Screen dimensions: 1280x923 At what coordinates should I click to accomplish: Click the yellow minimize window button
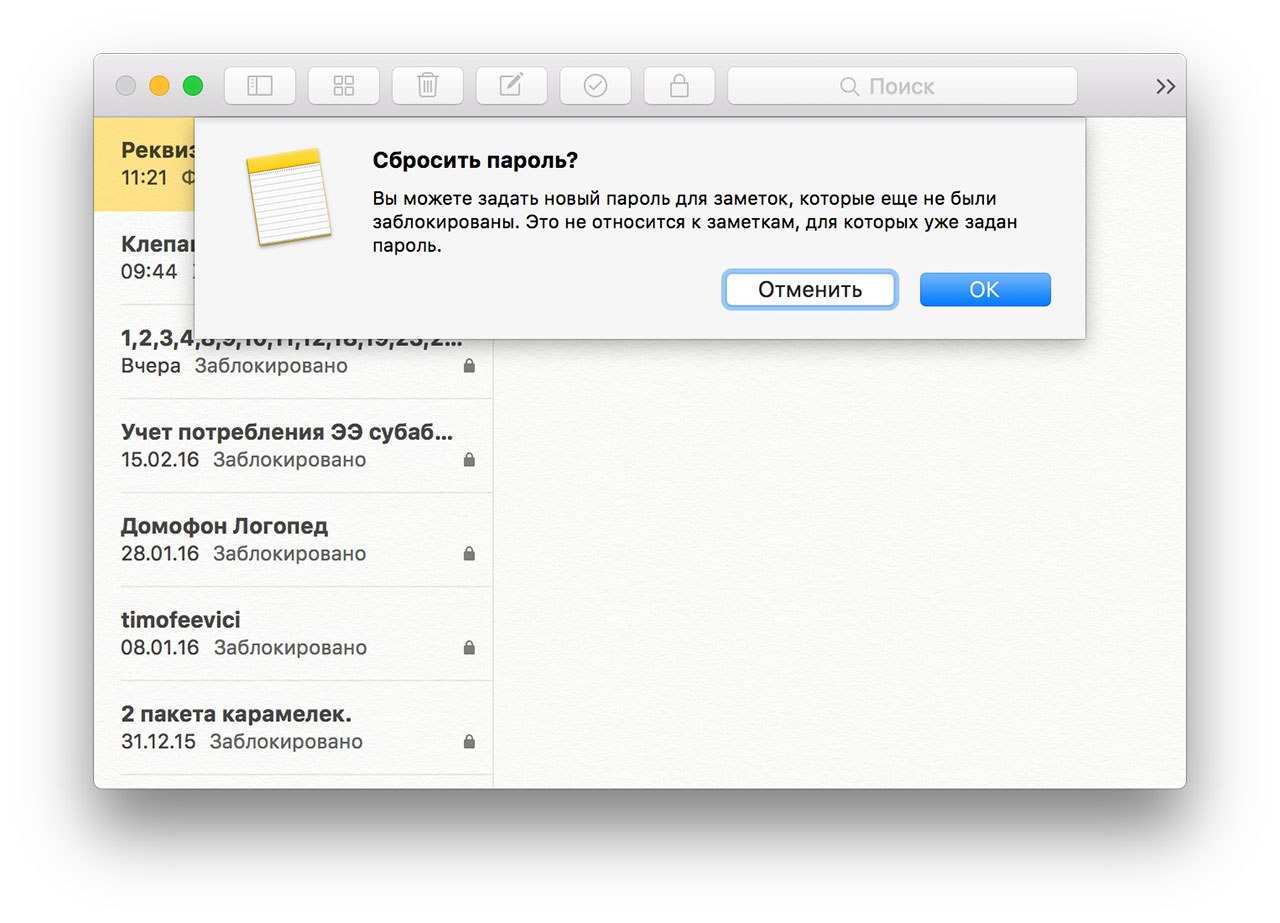pyautogui.click(x=159, y=86)
